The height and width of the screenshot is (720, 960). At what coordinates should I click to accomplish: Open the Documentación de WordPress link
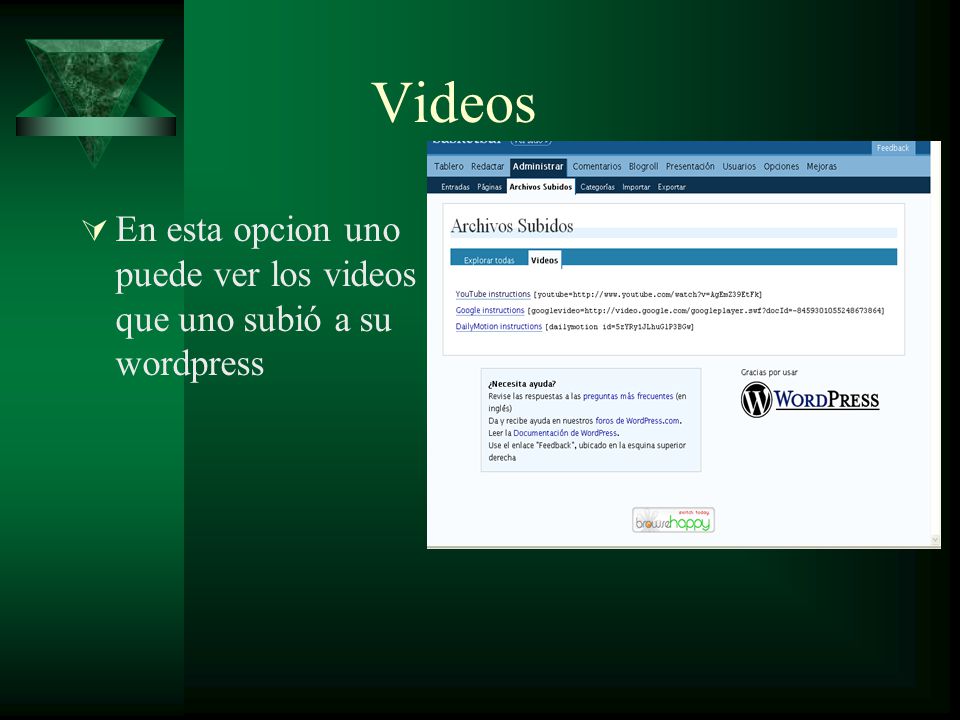point(565,433)
